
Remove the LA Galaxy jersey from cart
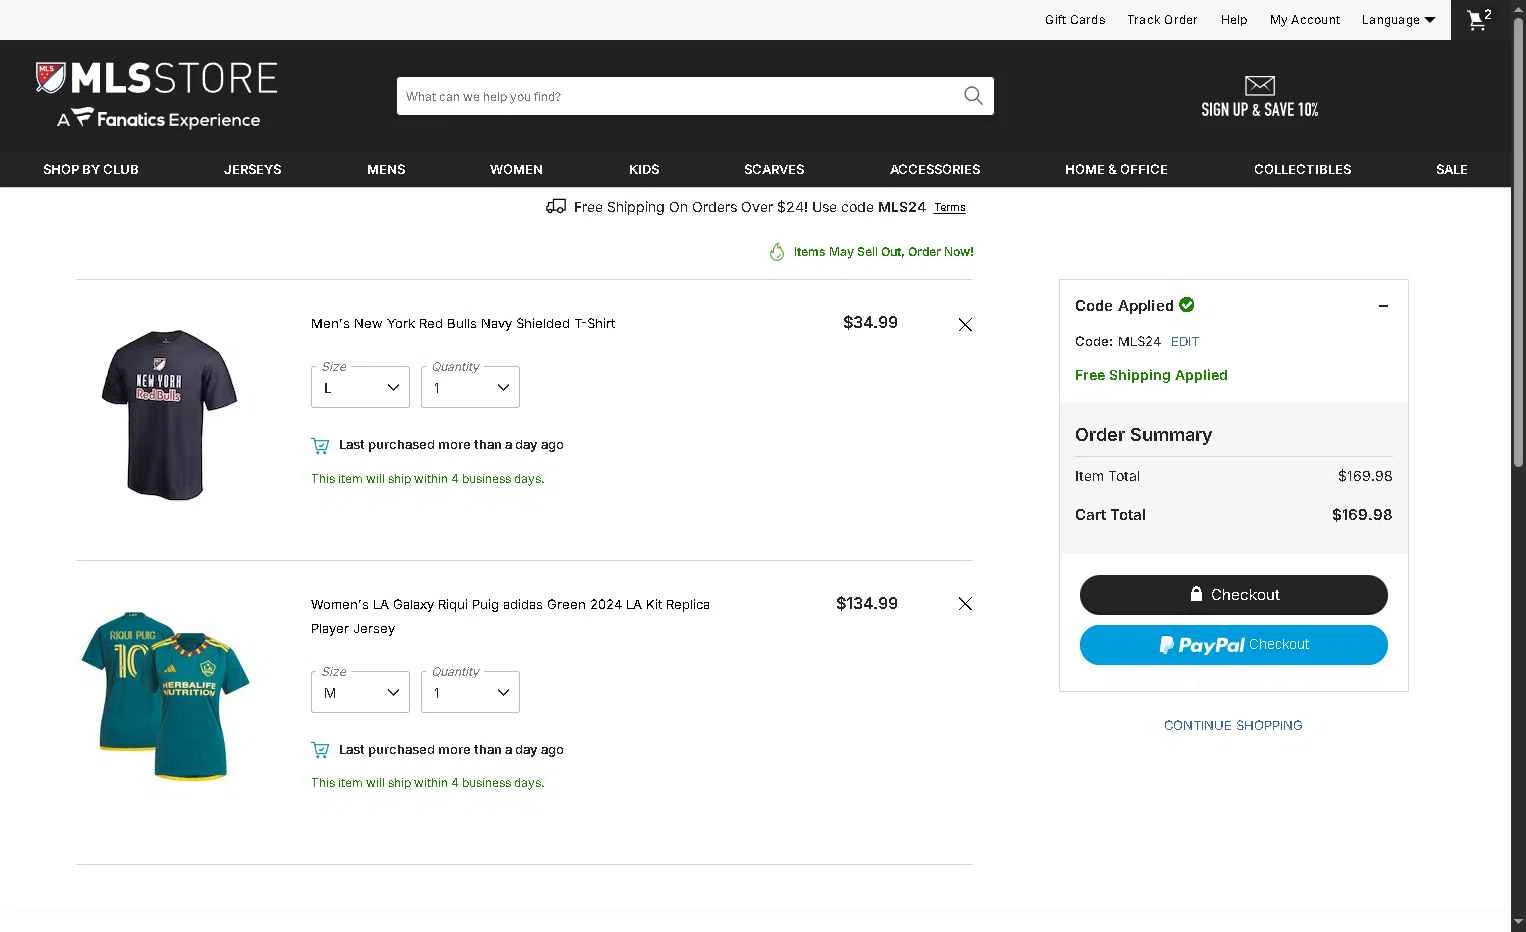pos(965,603)
